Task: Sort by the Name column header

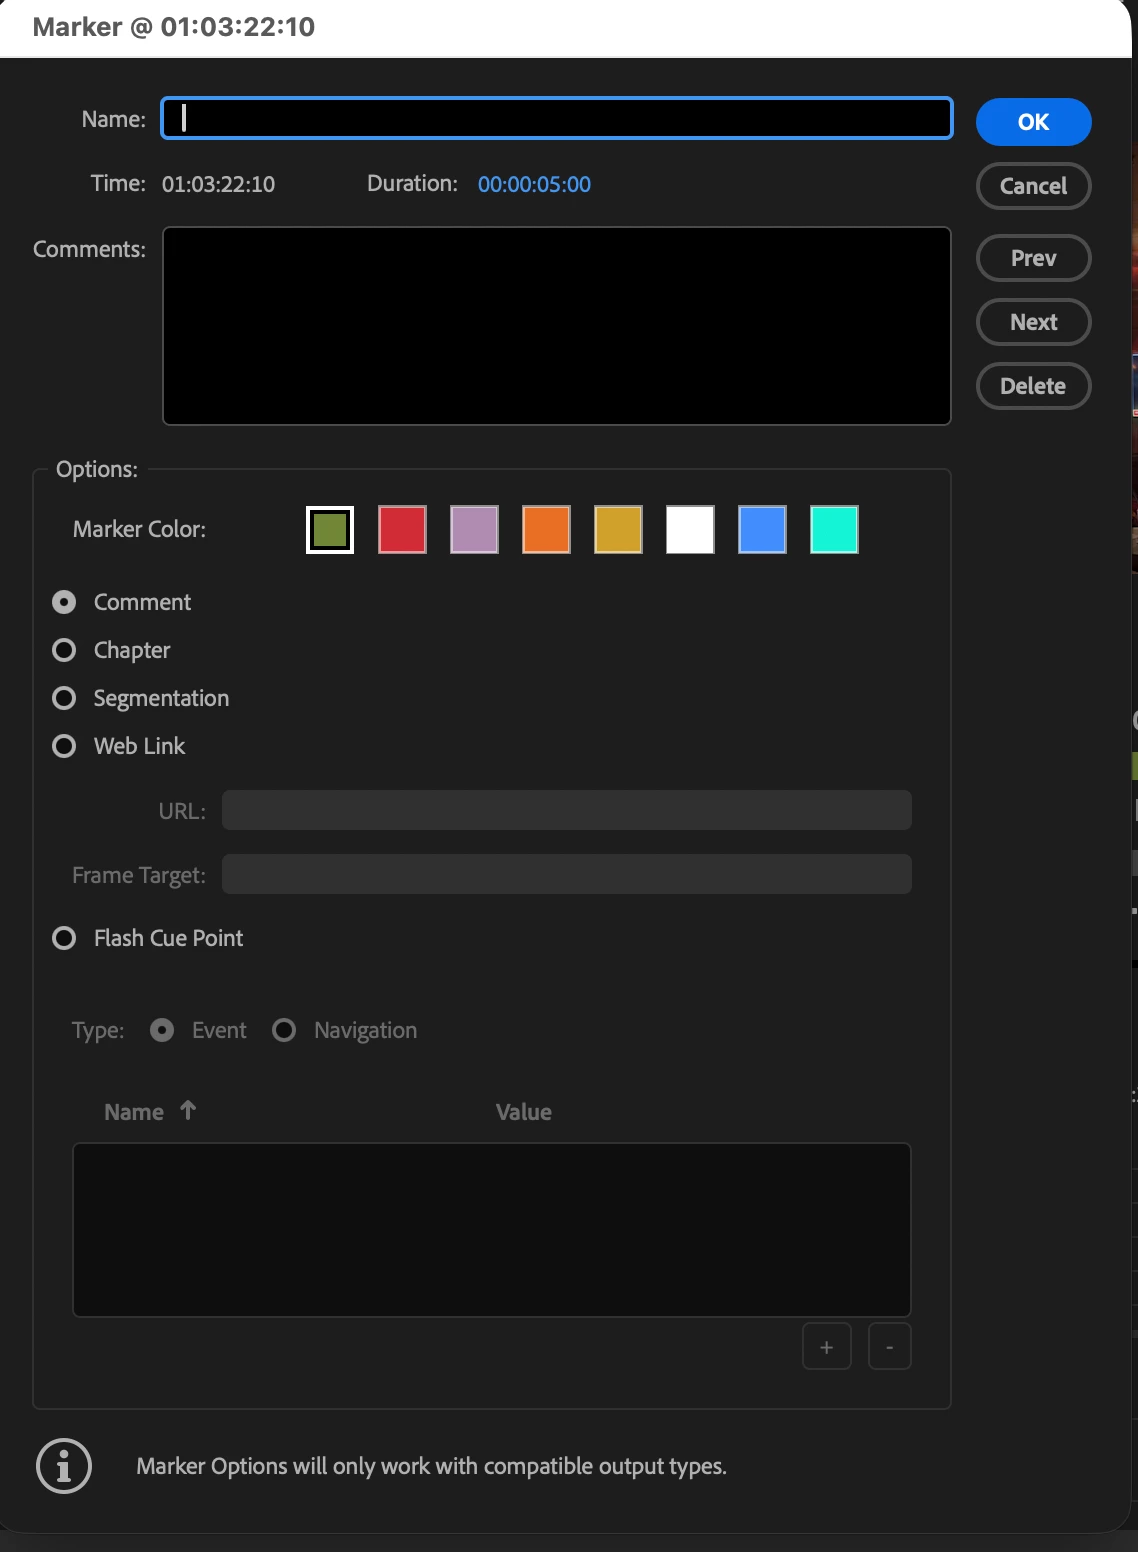Action: point(134,1112)
